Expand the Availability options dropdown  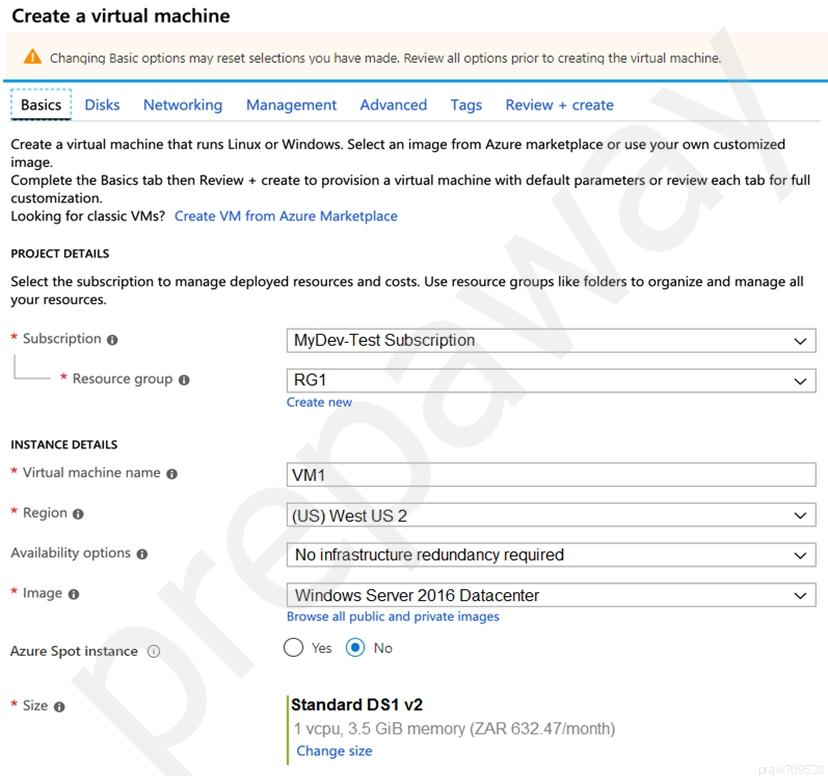click(551, 555)
